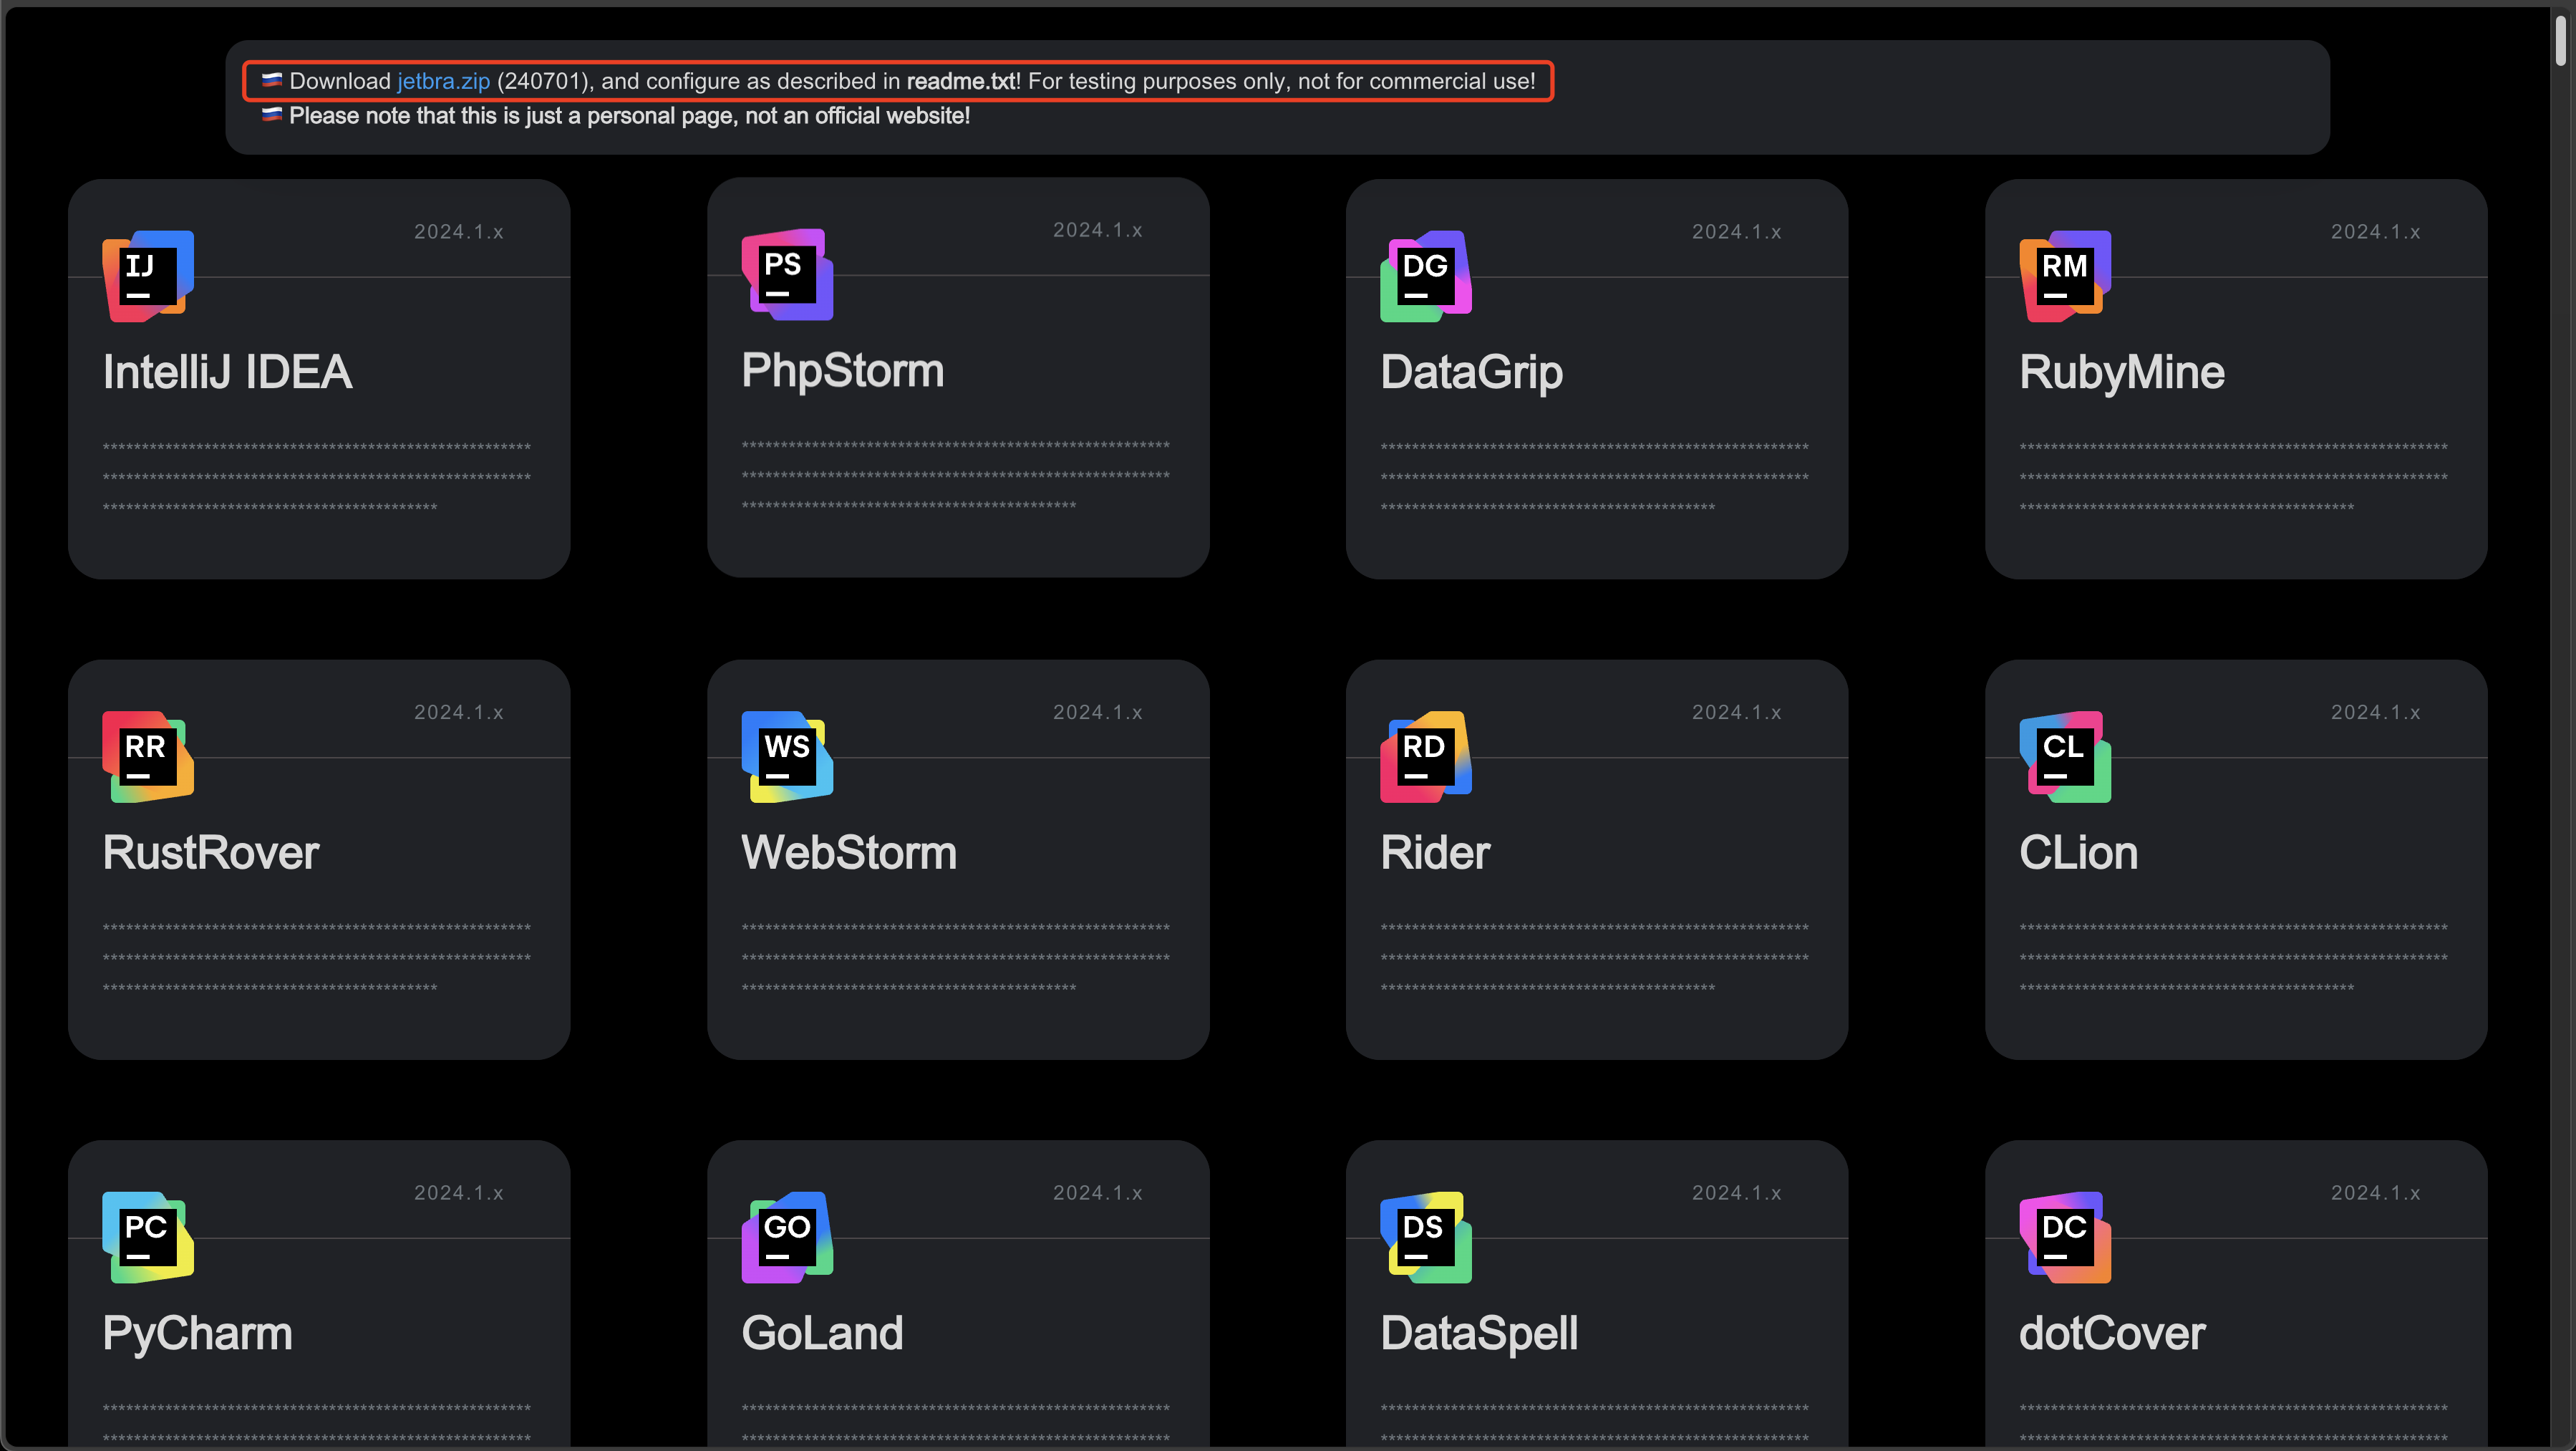Click the 2024.1.x version on CLion card

[x=2375, y=712]
